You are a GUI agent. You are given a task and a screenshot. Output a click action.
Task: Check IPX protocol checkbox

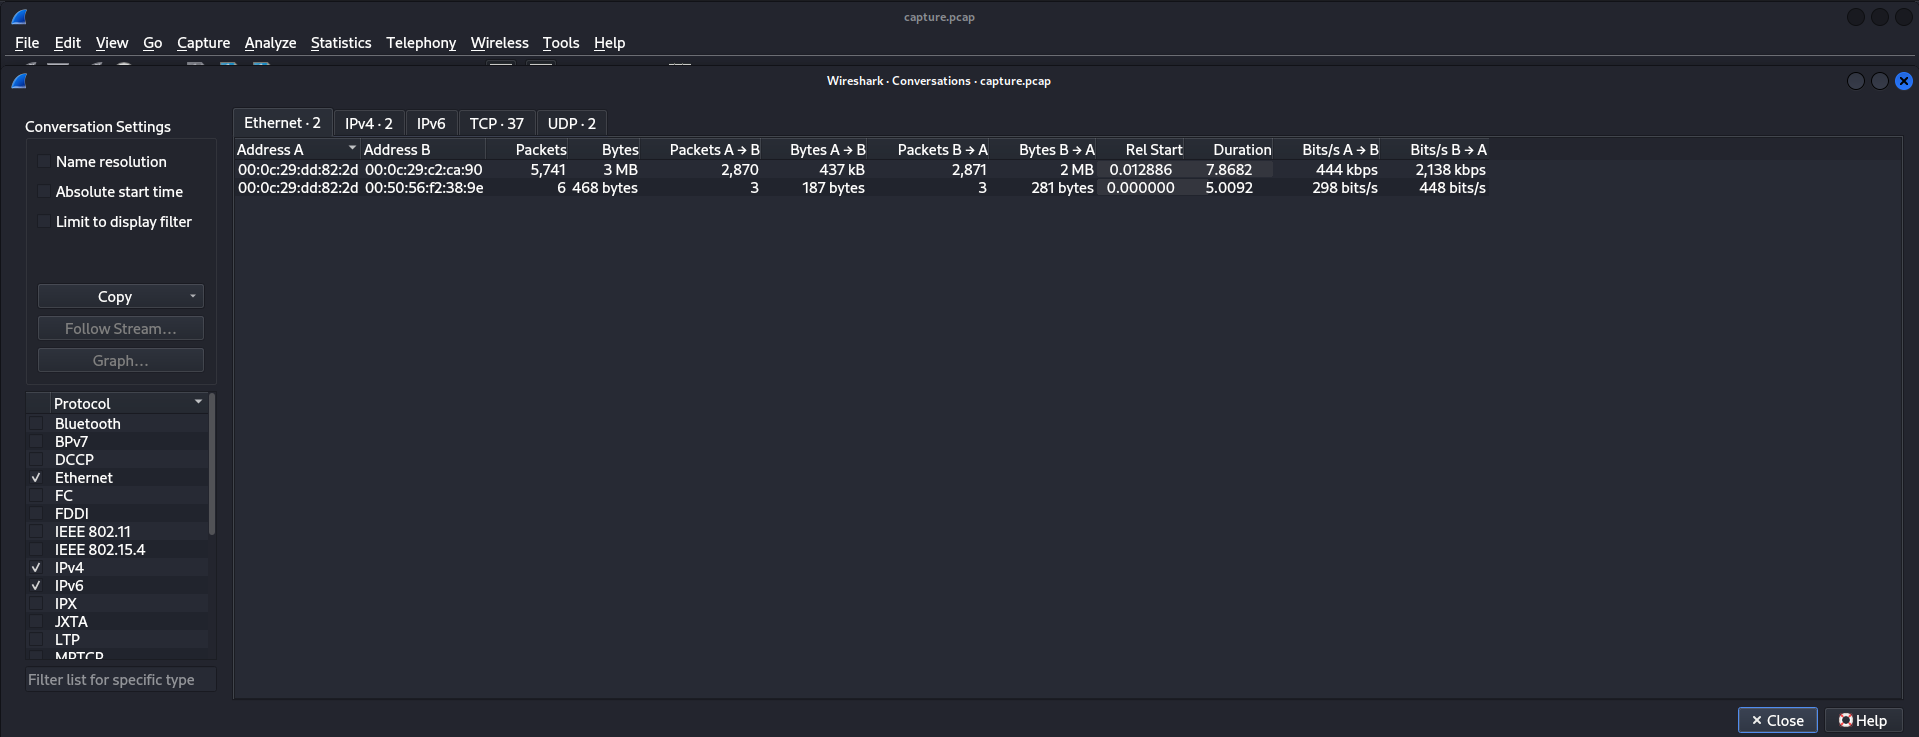tap(36, 604)
